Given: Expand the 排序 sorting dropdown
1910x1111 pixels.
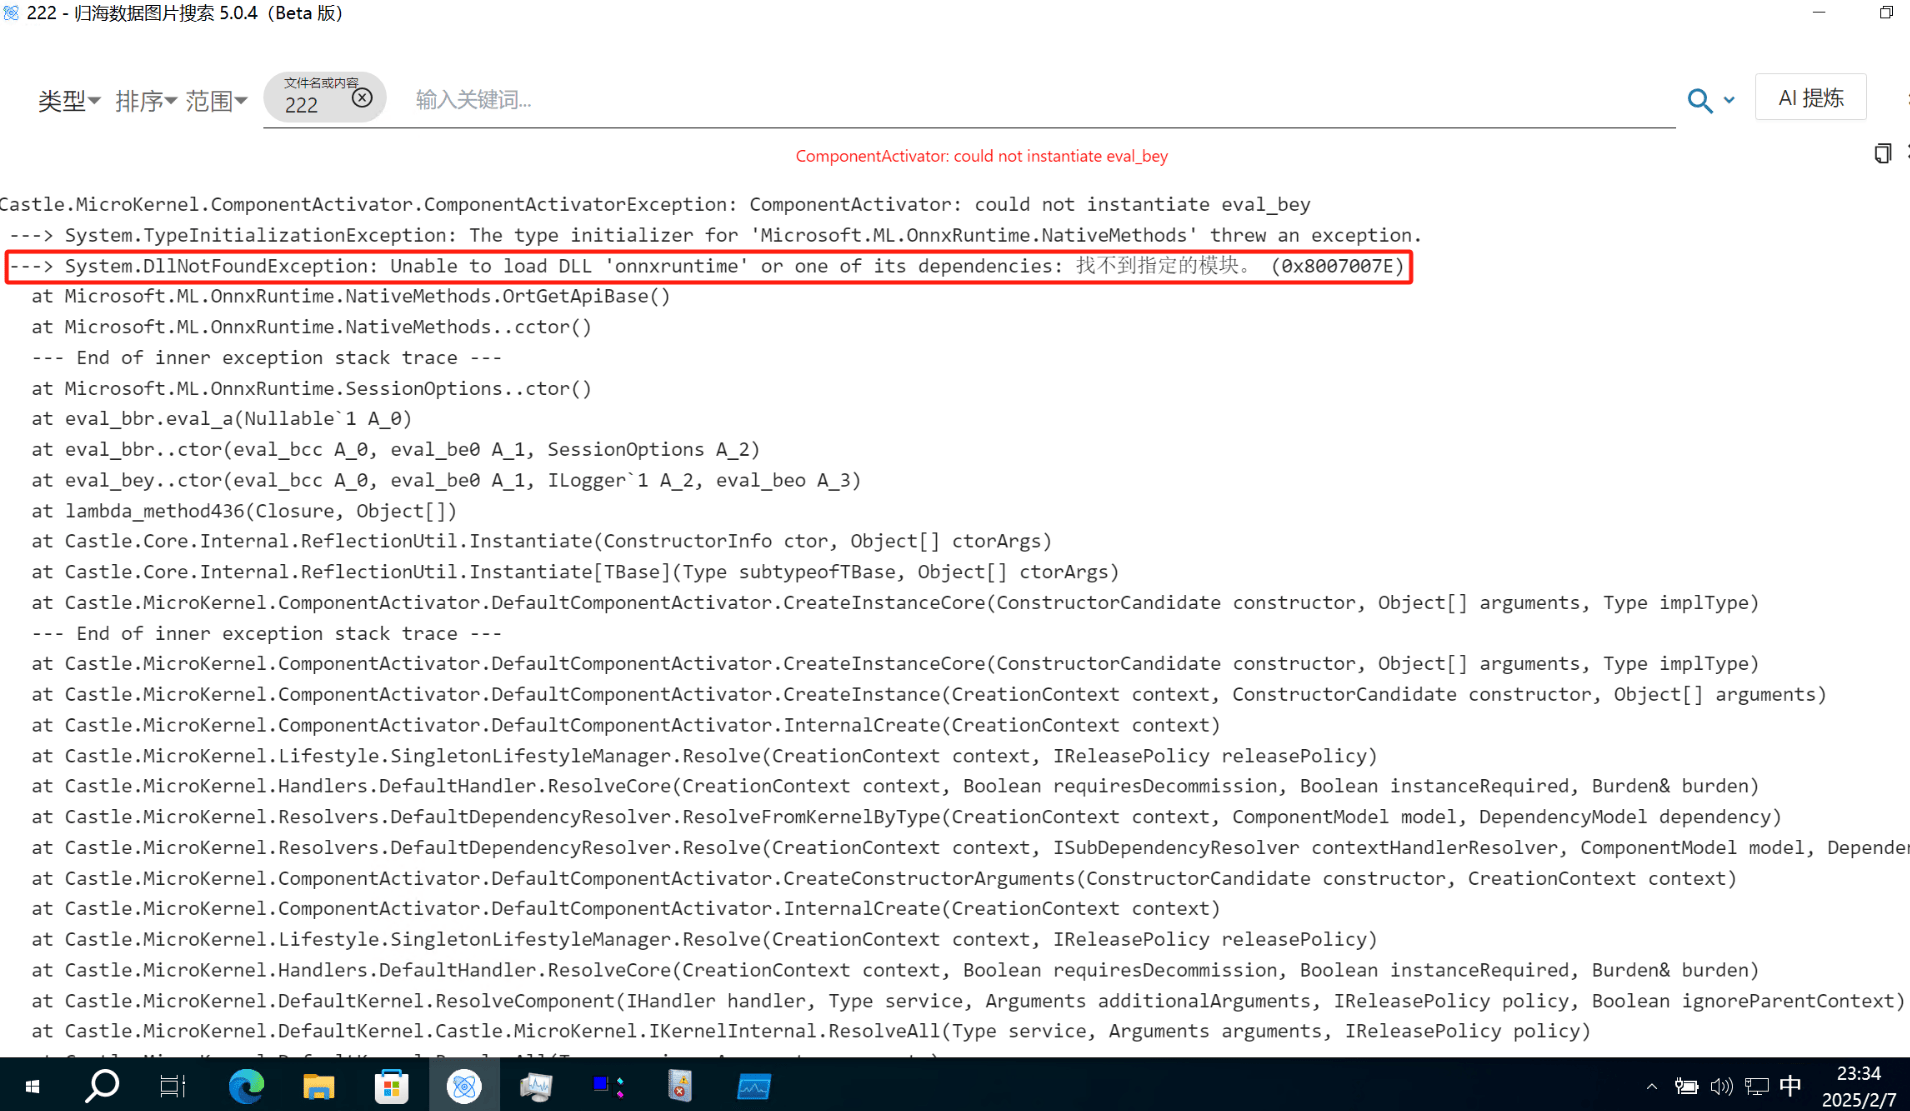Looking at the screenshot, I should [x=146, y=100].
